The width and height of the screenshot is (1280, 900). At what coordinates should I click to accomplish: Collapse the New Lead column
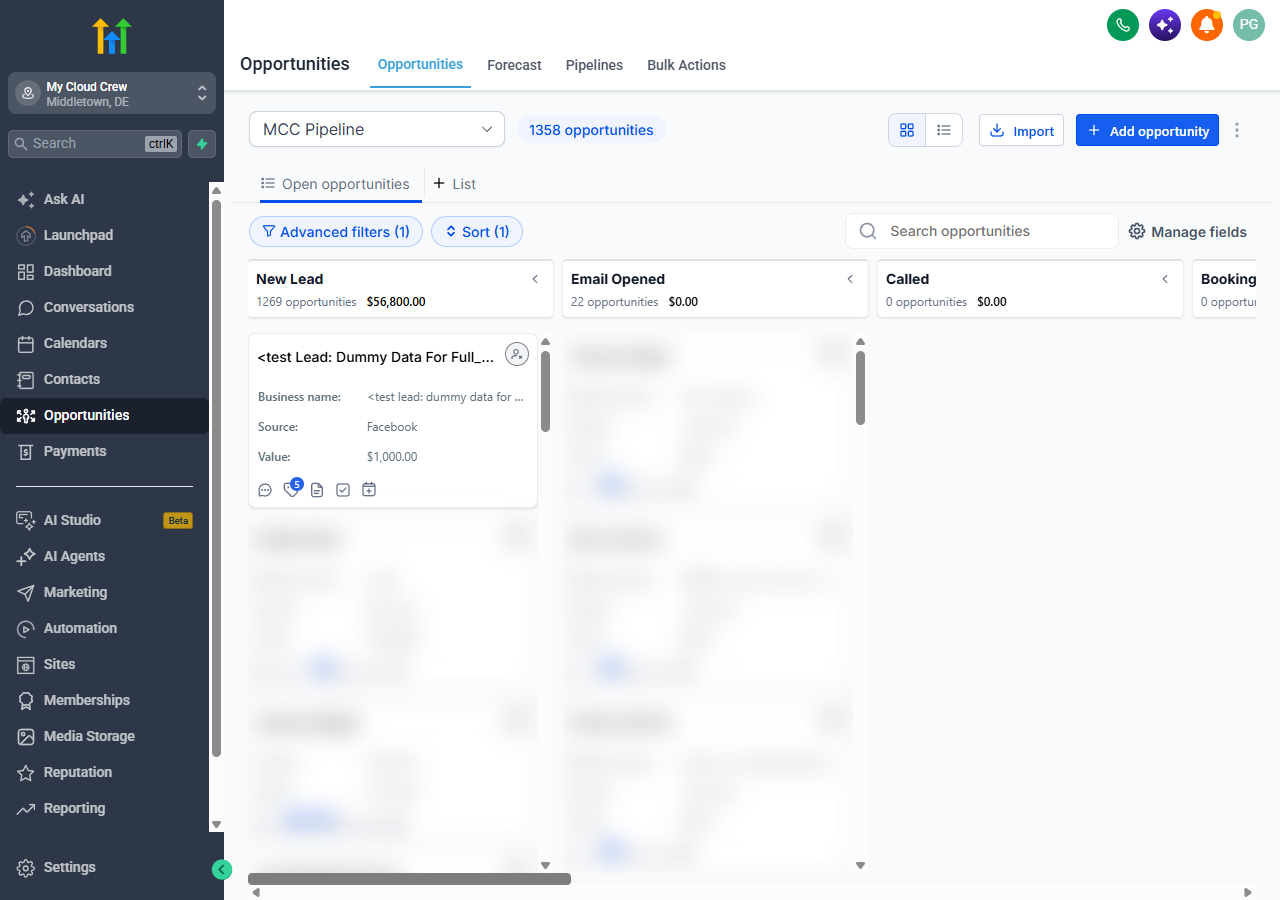tap(535, 279)
